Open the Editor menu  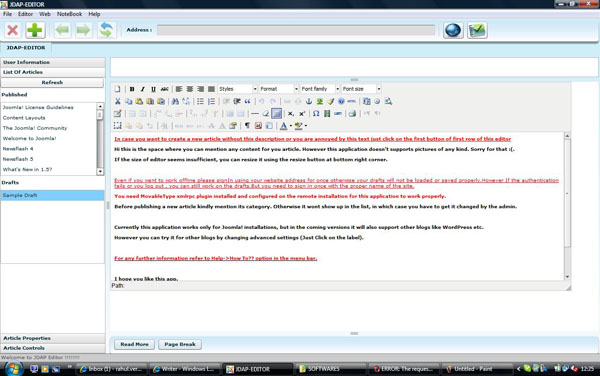(25, 14)
